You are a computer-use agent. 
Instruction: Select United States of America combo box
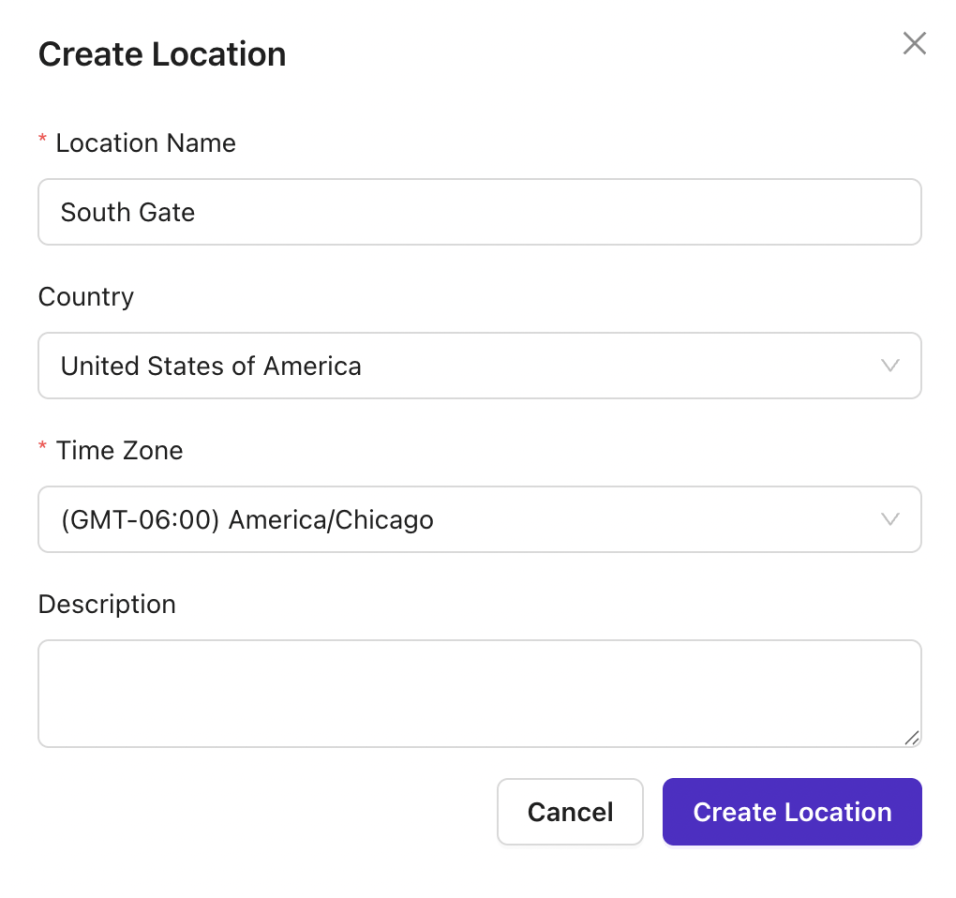pyautogui.click(x=480, y=366)
